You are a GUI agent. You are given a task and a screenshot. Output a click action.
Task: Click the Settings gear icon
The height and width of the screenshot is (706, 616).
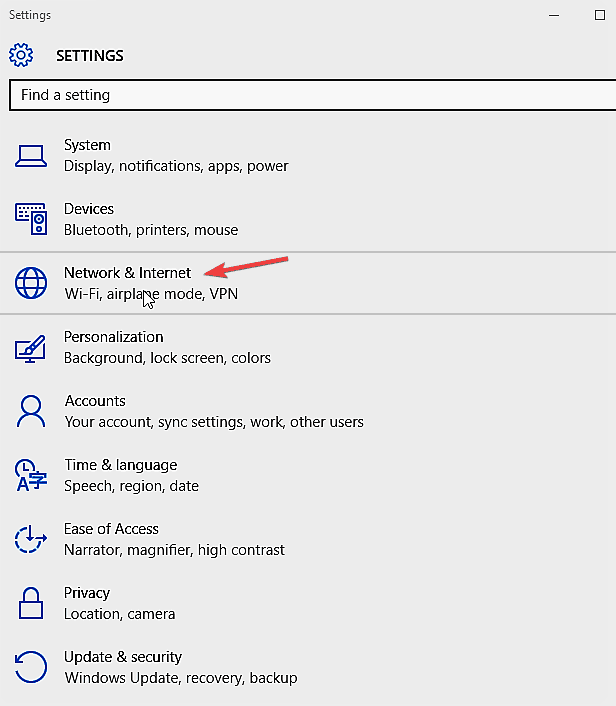(21, 55)
